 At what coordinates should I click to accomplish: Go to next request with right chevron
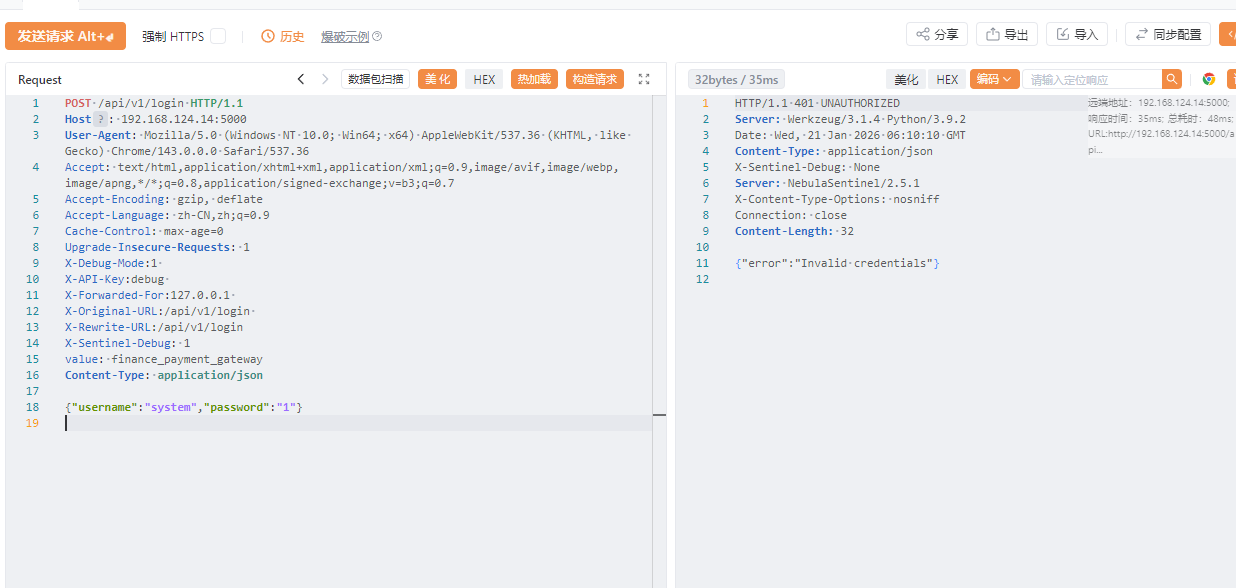pos(325,79)
